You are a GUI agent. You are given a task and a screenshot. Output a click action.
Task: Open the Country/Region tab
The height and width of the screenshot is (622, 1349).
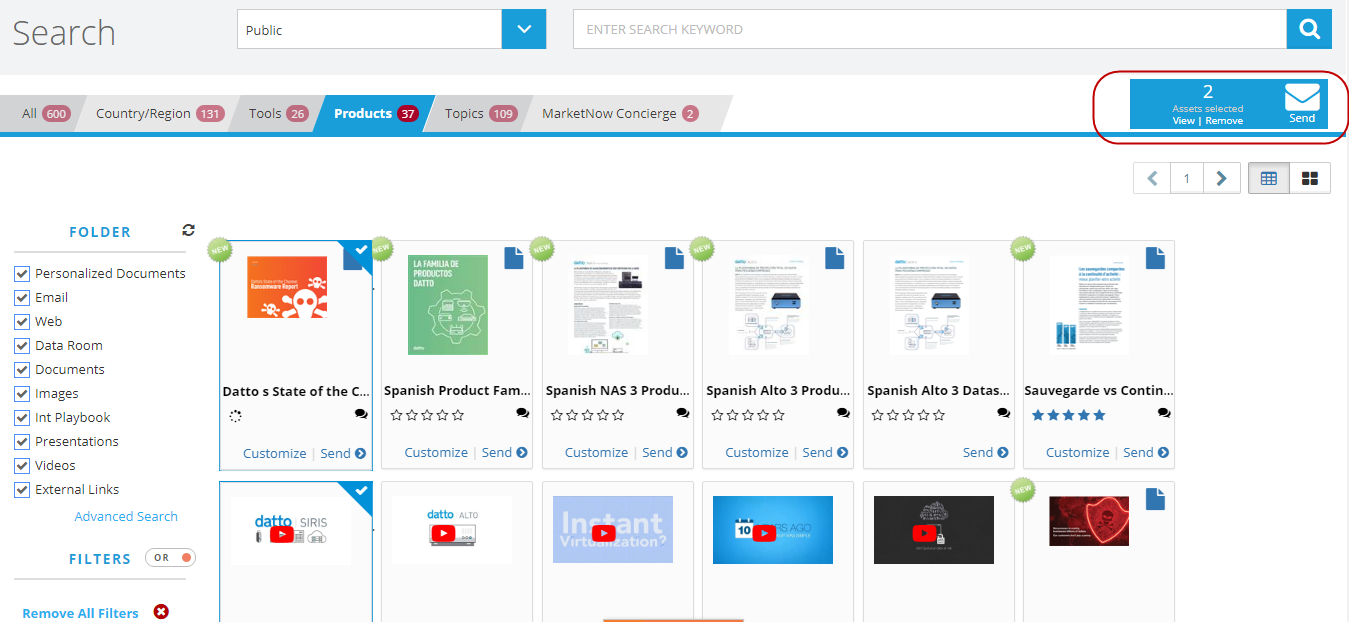tap(159, 113)
